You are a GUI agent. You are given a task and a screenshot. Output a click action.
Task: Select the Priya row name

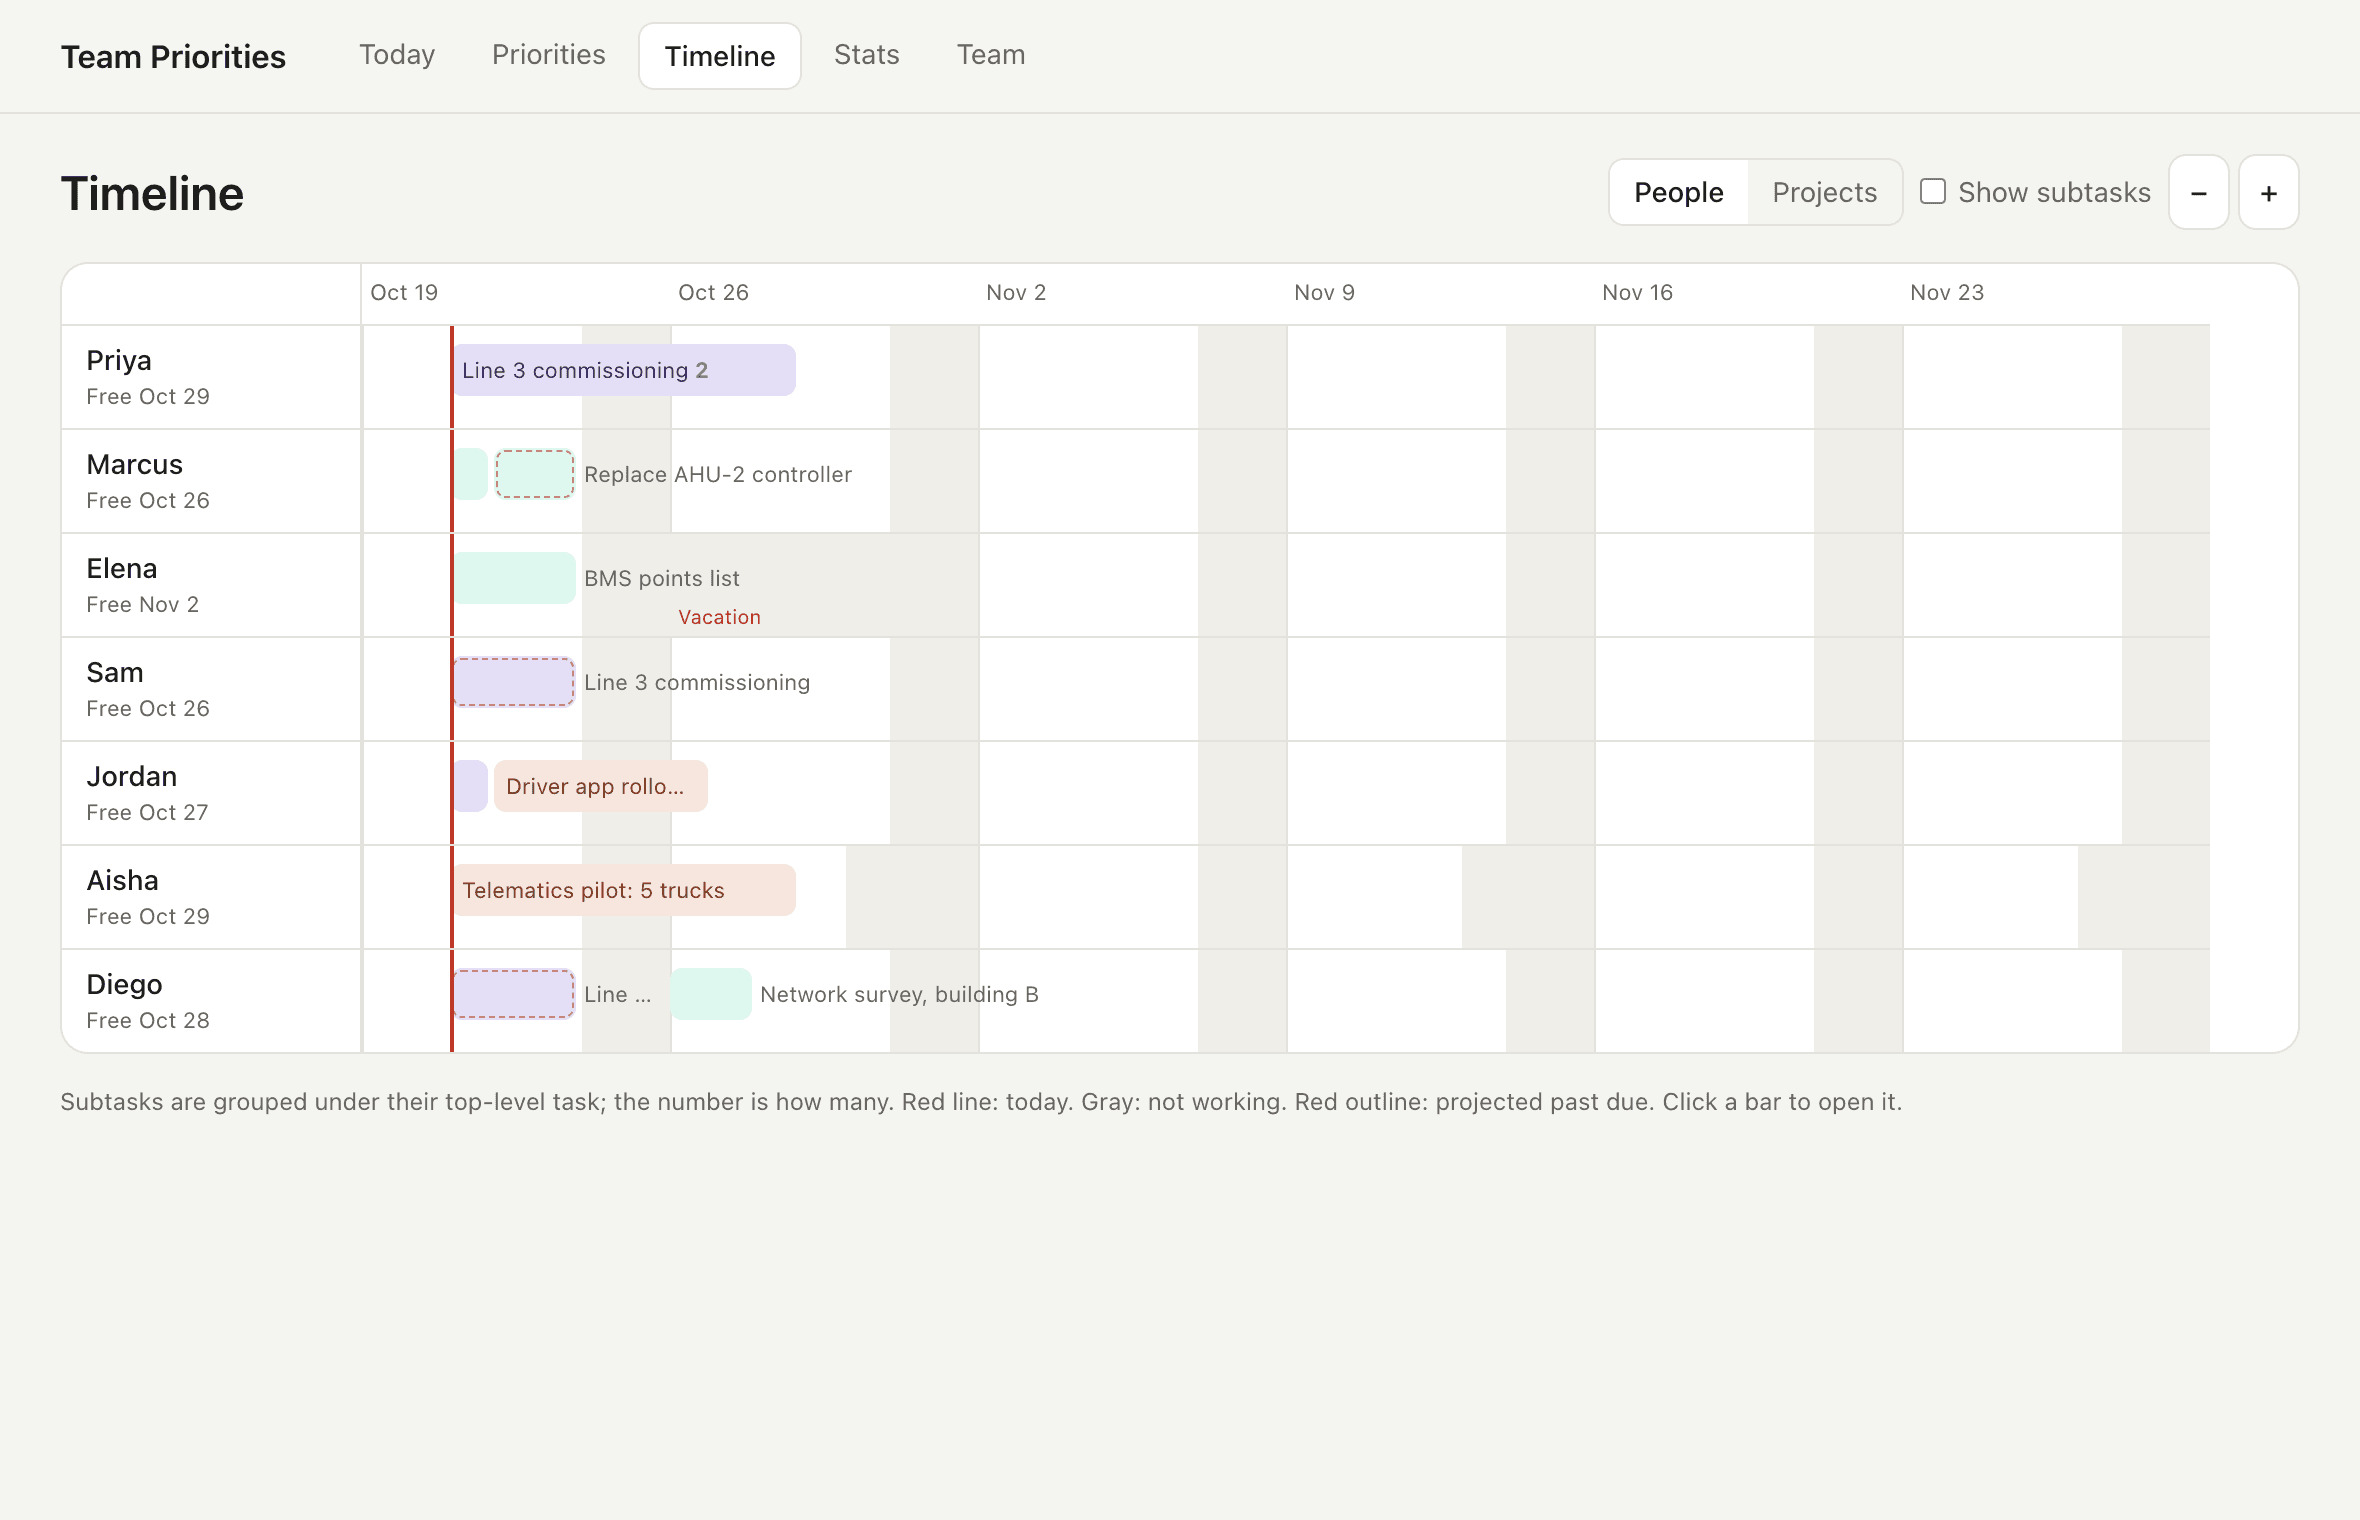(119, 360)
